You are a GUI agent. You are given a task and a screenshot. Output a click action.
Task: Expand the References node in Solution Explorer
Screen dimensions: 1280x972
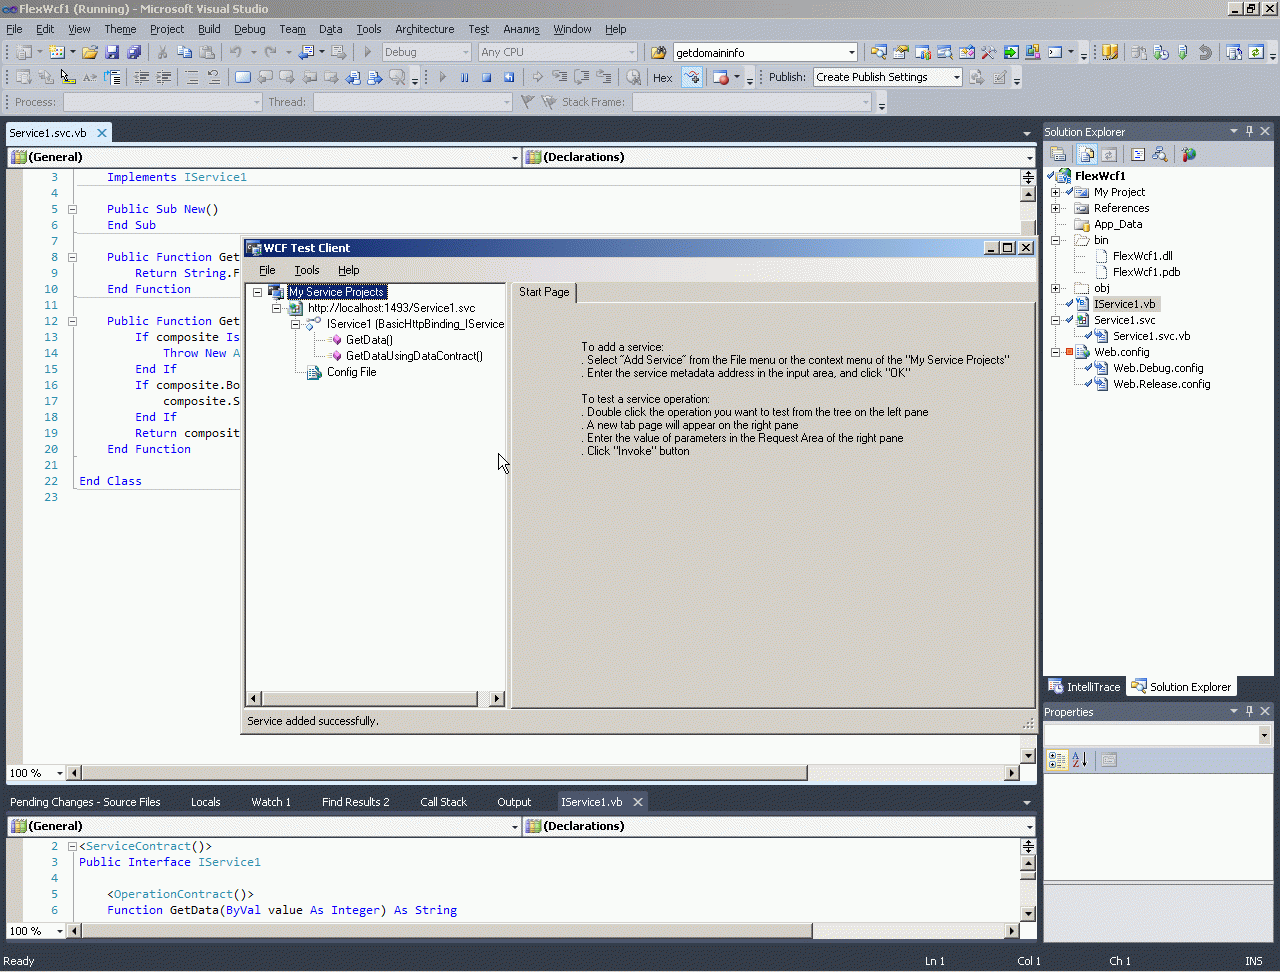click(x=1056, y=208)
